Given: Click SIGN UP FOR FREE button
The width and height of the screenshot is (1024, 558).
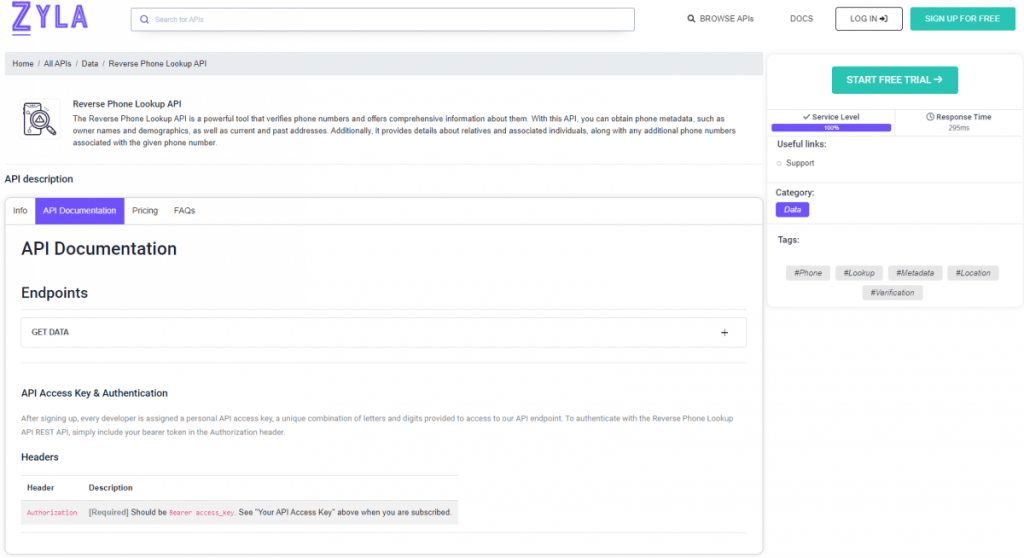Looking at the screenshot, I should coord(962,19).
